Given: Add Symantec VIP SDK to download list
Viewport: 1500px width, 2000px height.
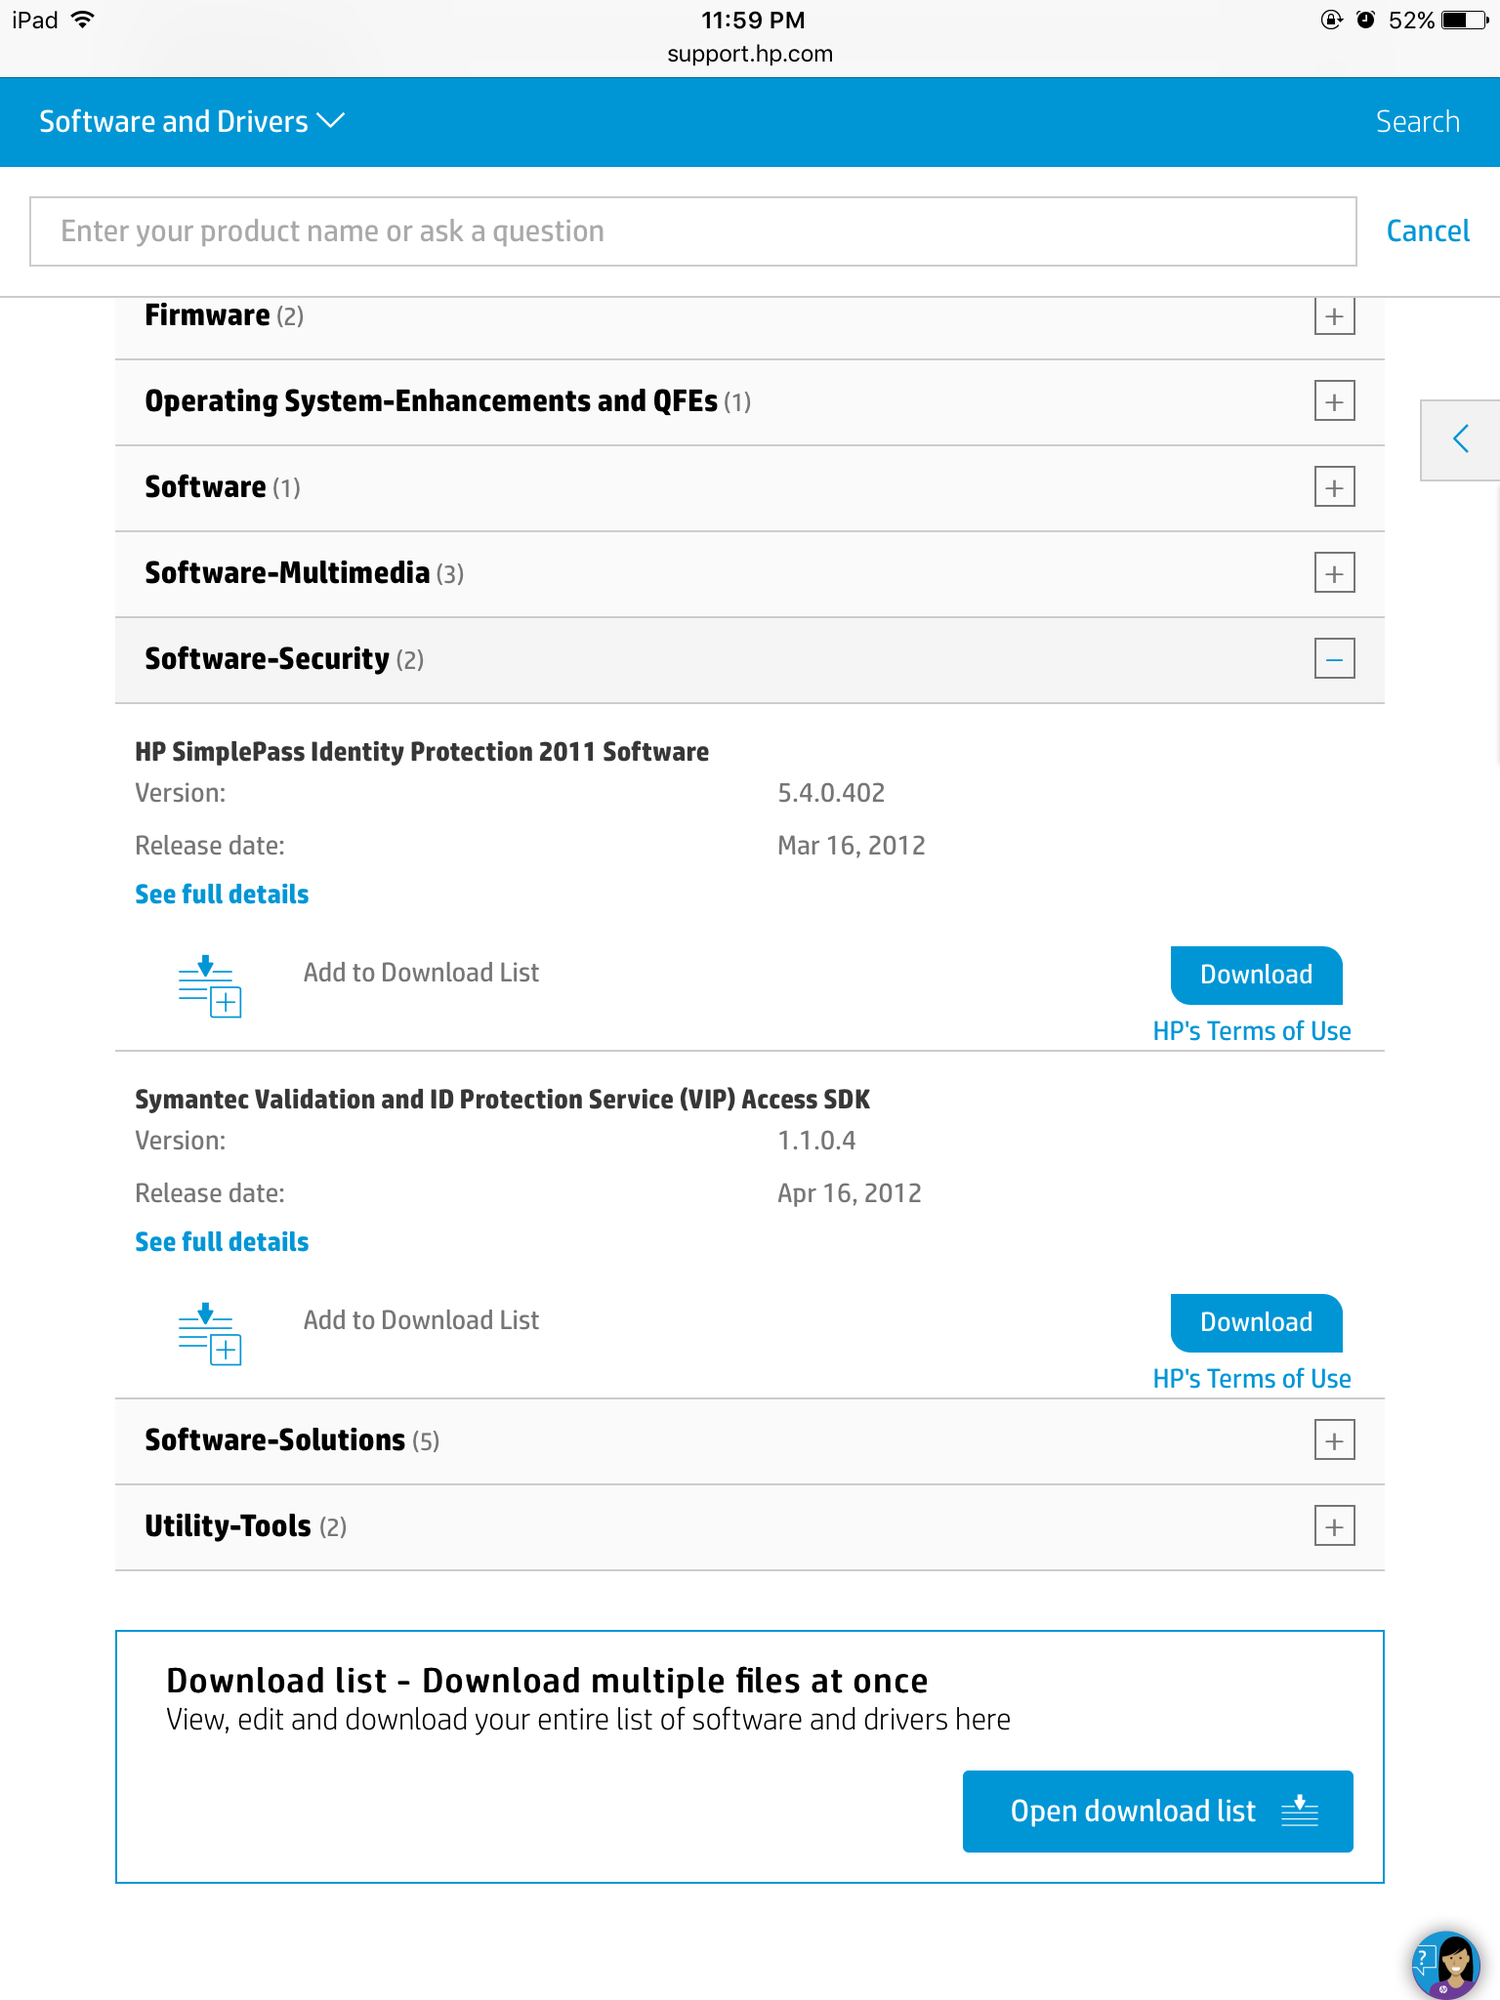Looking at the screenshot, I should click(x=421, y=1320).
